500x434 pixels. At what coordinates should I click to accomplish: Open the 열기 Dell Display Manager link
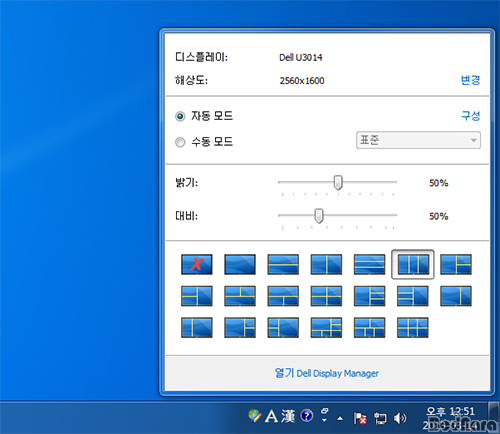(327, 373)
